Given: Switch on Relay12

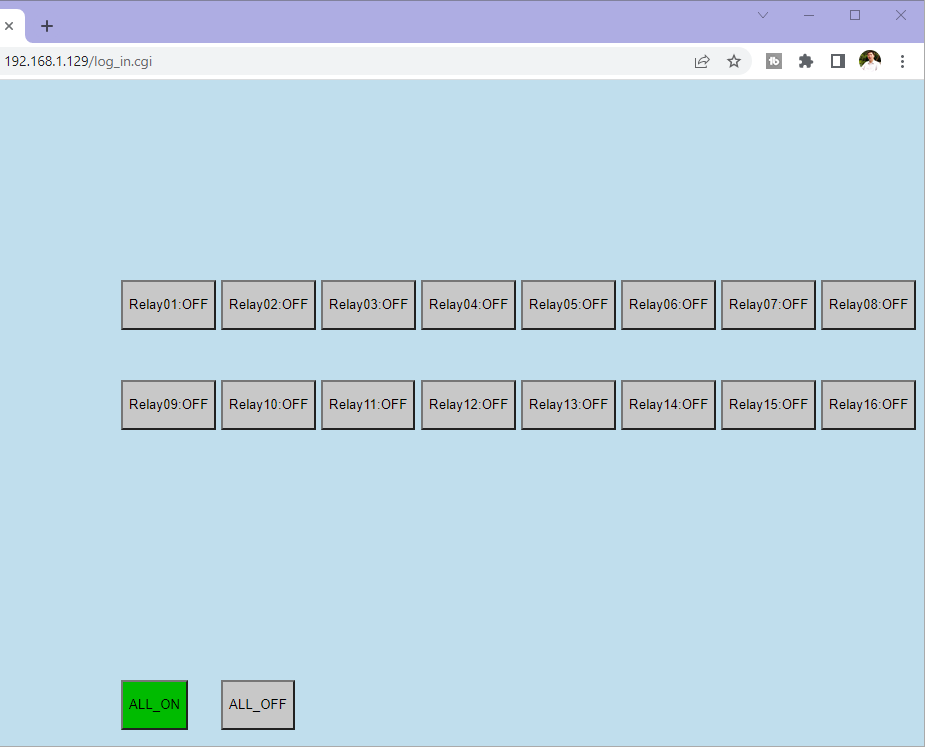Looking at the screenshot, I should coord(468,405).
